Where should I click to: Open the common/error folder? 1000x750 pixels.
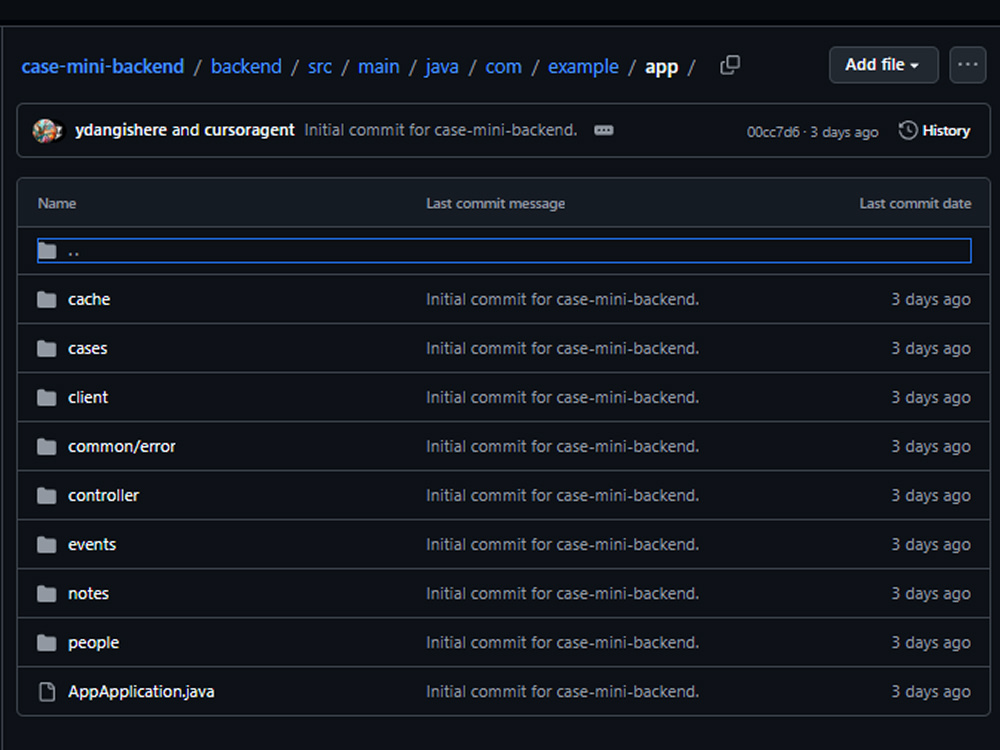coord(121,446)
